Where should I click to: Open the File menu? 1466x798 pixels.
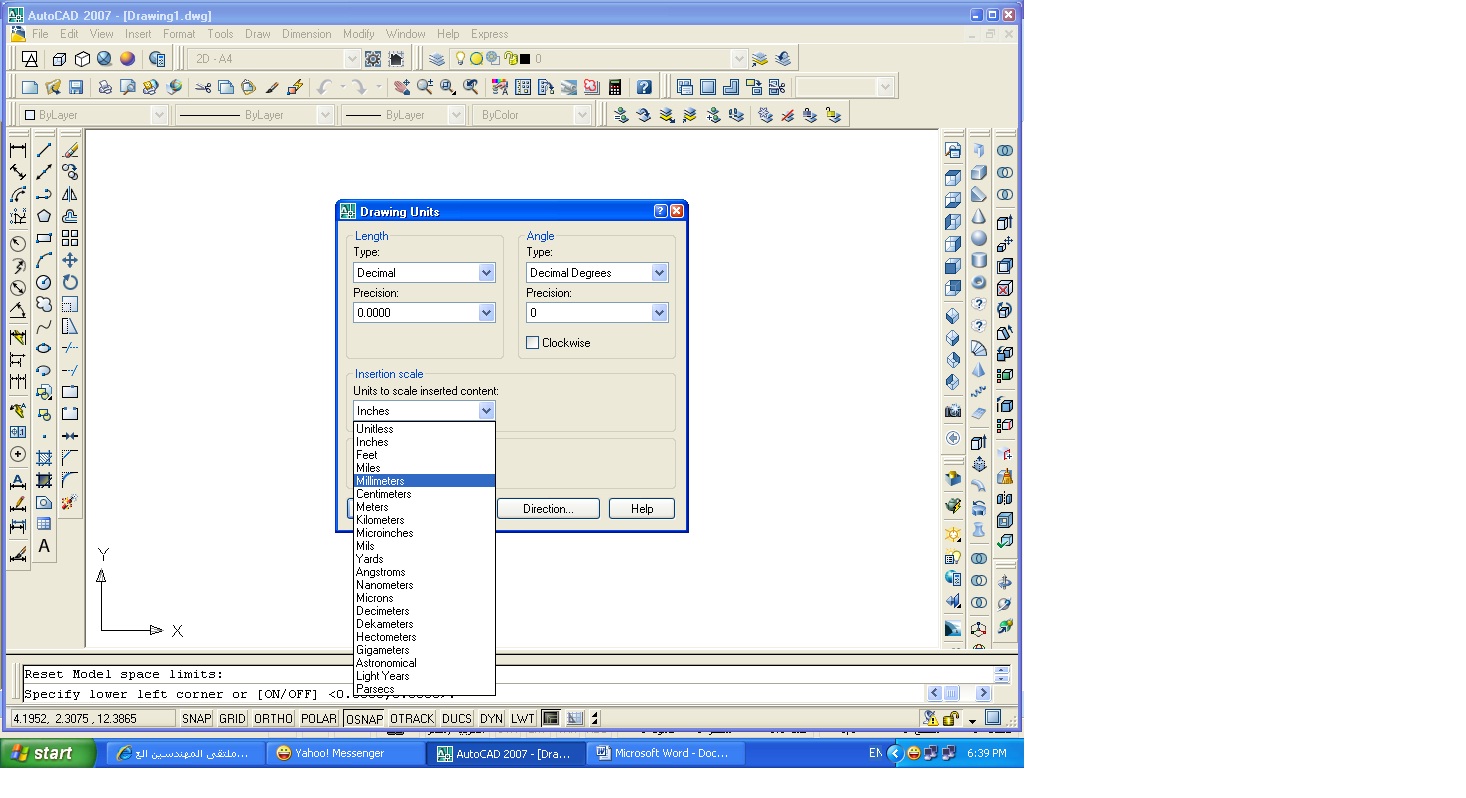(40, 34)
